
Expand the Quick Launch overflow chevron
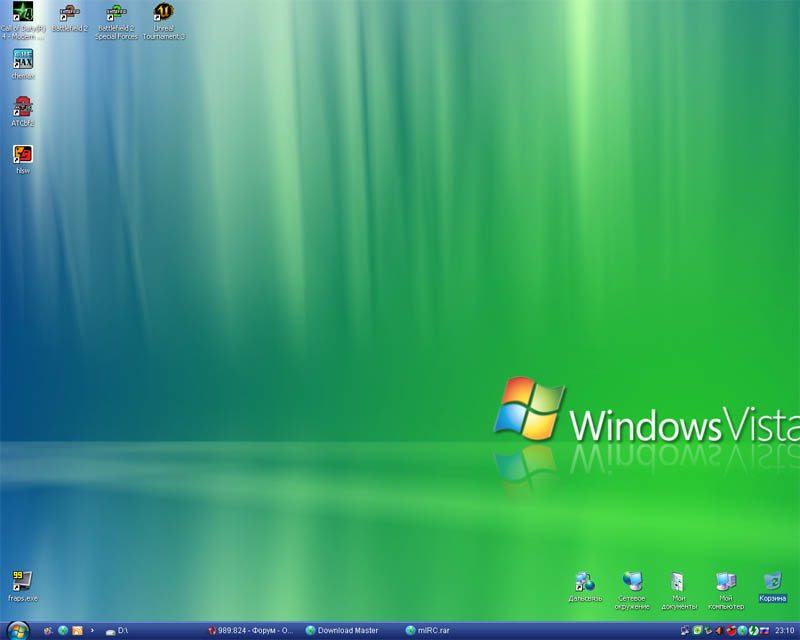coord(93,631)
